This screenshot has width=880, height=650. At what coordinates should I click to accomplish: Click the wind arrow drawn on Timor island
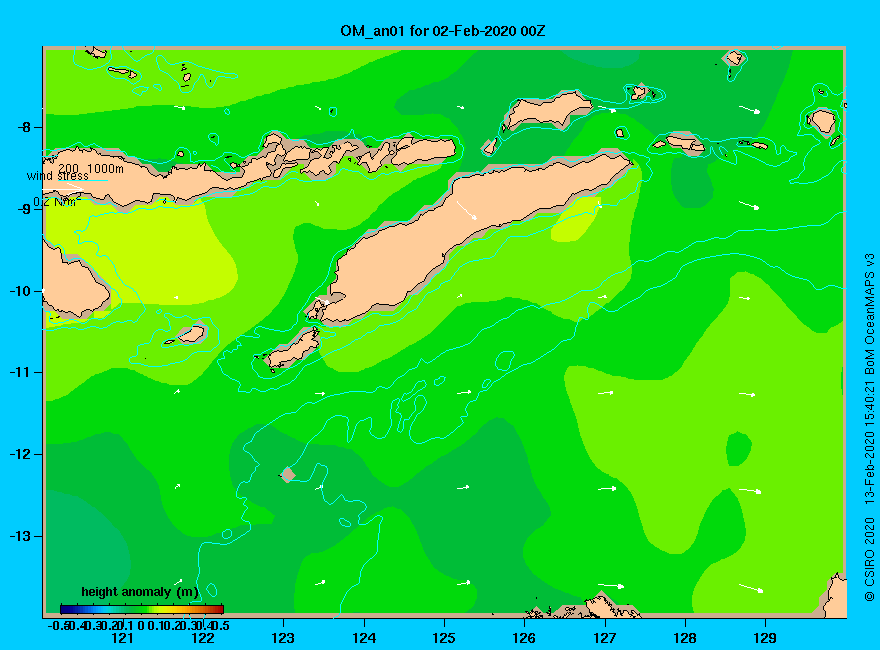point(466,210)
